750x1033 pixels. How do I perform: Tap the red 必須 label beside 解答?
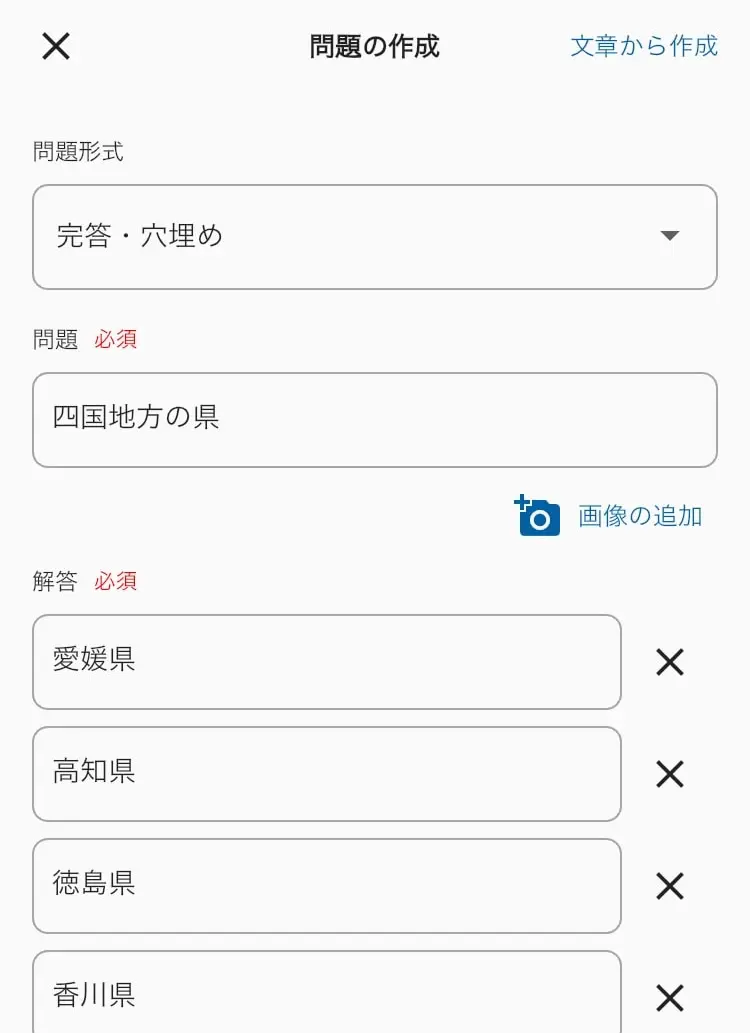(115, 581)
